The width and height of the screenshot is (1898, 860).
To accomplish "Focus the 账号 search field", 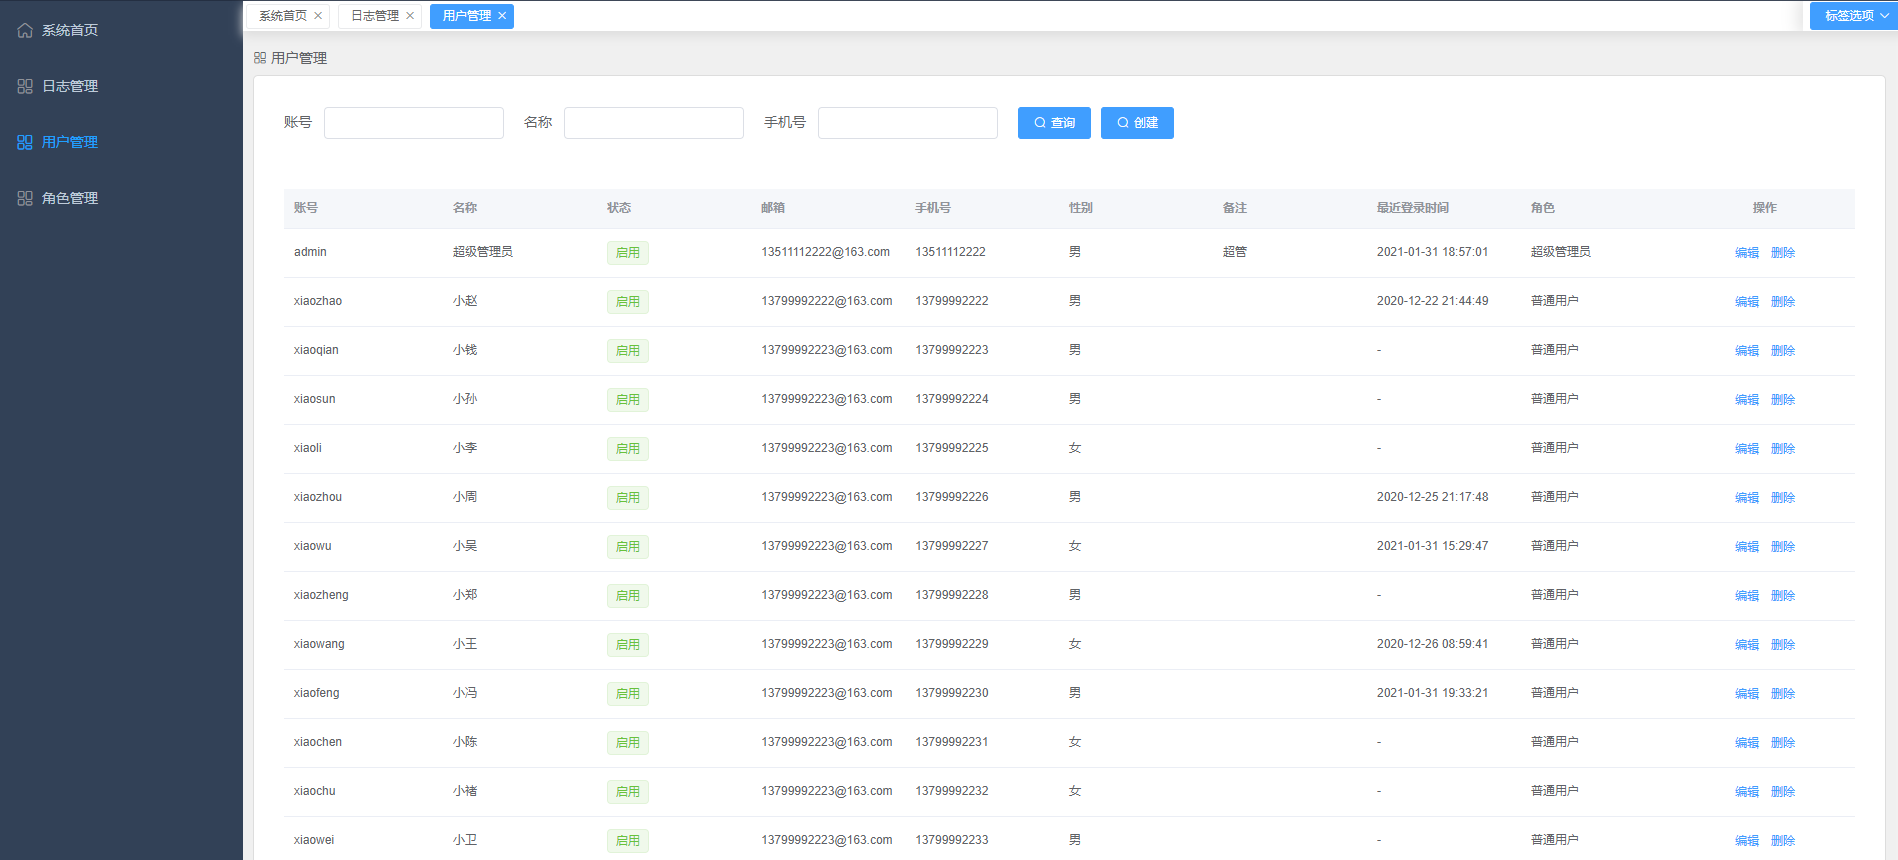I will coord(414,123).
